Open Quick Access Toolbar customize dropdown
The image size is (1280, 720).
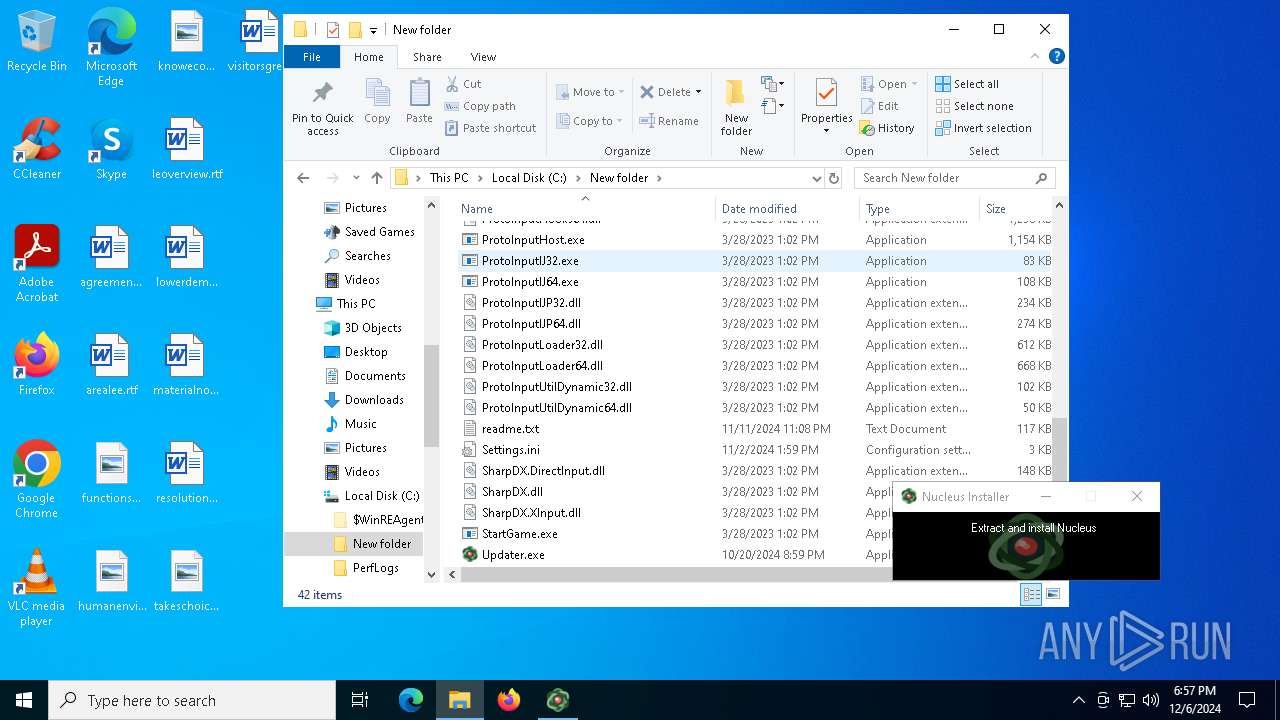point(373,31)
